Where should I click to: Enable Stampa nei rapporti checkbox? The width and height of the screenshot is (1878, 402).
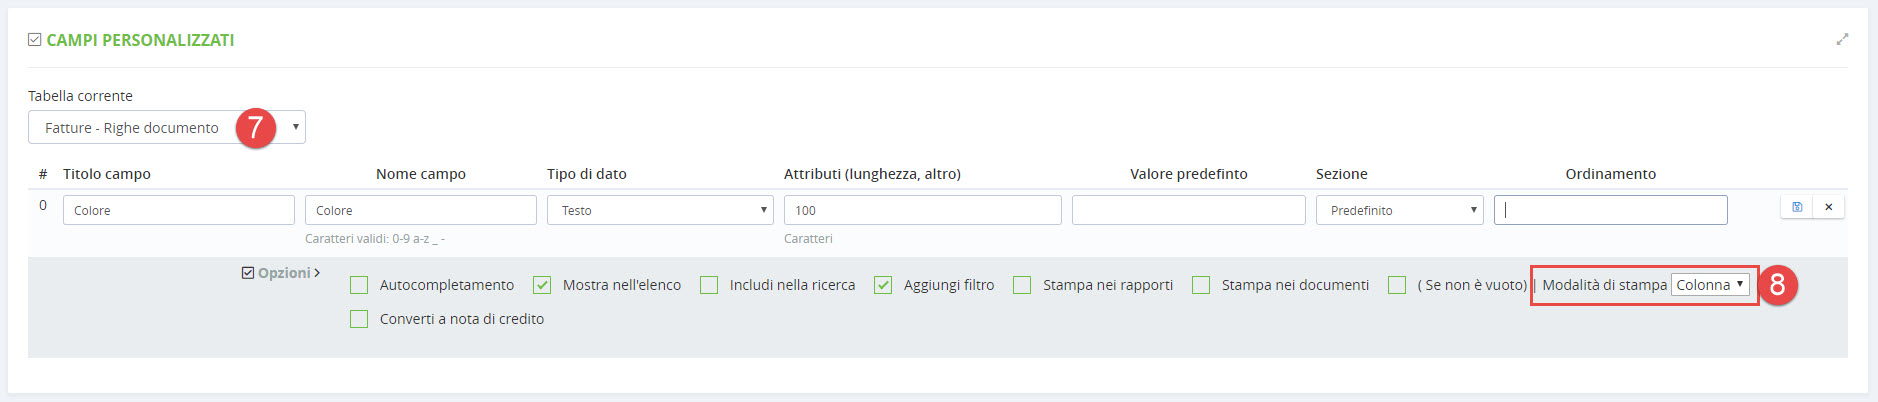click(1022, 285)
